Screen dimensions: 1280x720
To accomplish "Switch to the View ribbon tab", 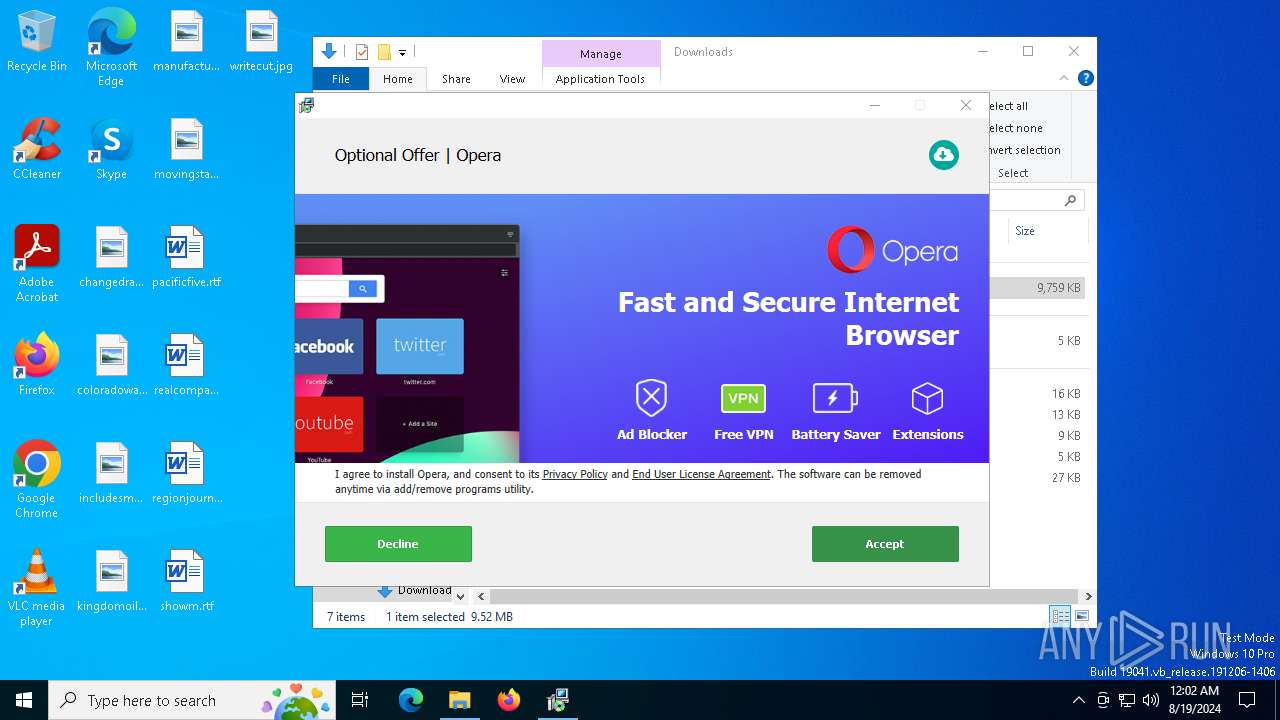I will [512, 79].
